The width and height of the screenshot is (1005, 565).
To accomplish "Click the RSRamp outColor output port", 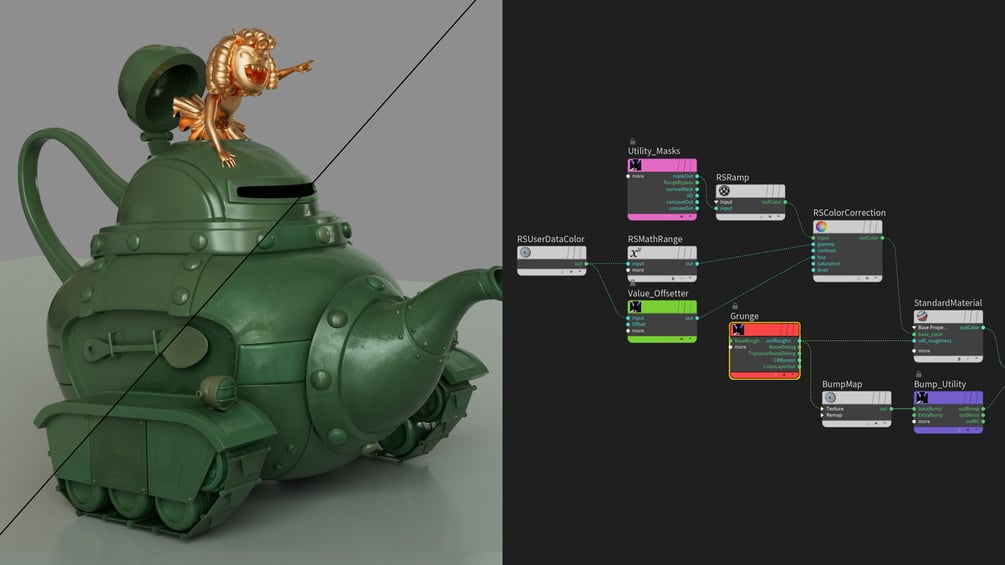I will (x=785, y=202).
